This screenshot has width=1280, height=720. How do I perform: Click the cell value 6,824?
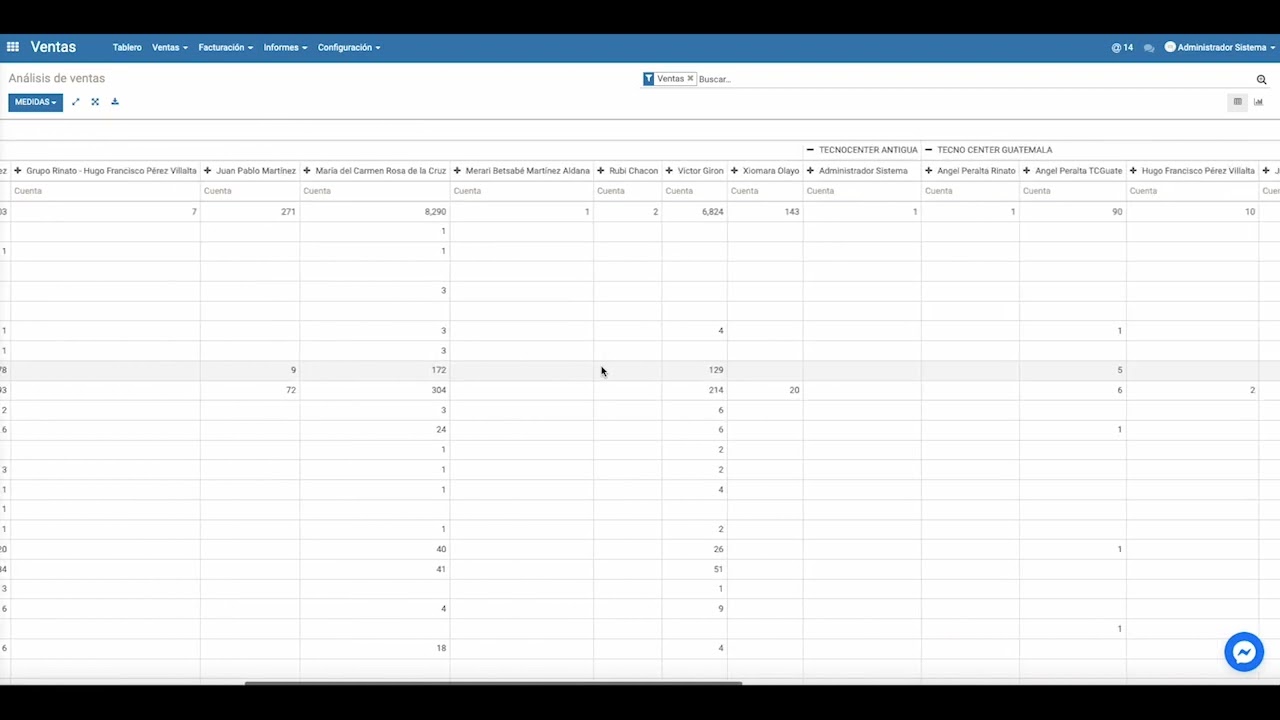click(x=712, y=212)
